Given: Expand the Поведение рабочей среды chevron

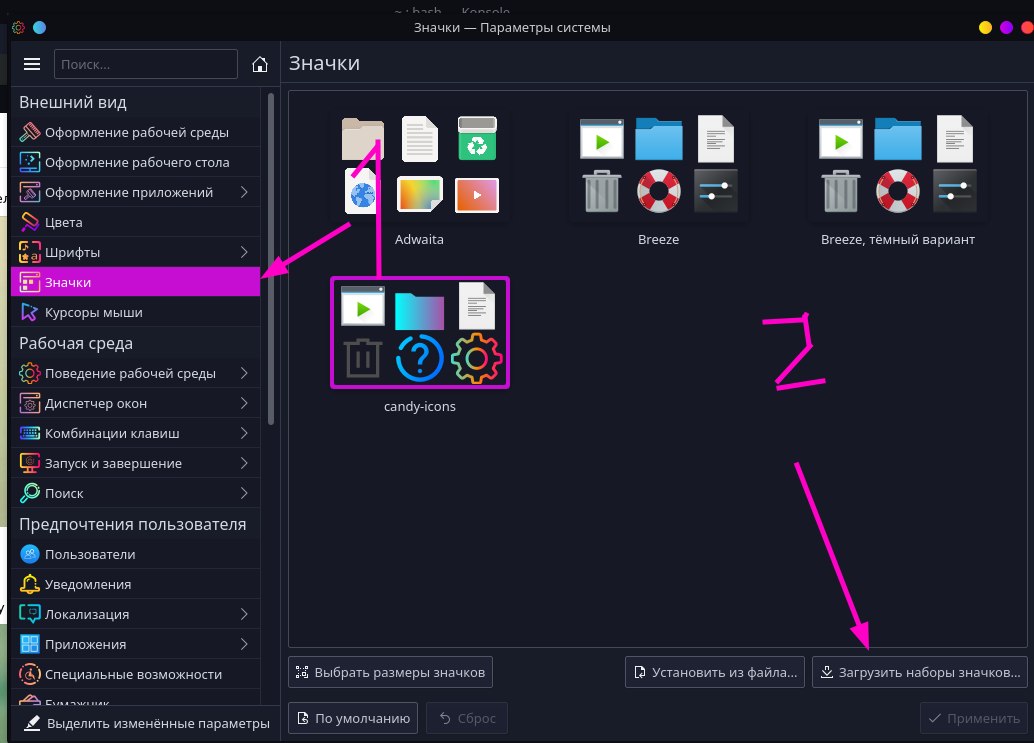Looking at the screenshot, I should pos(244,373).
